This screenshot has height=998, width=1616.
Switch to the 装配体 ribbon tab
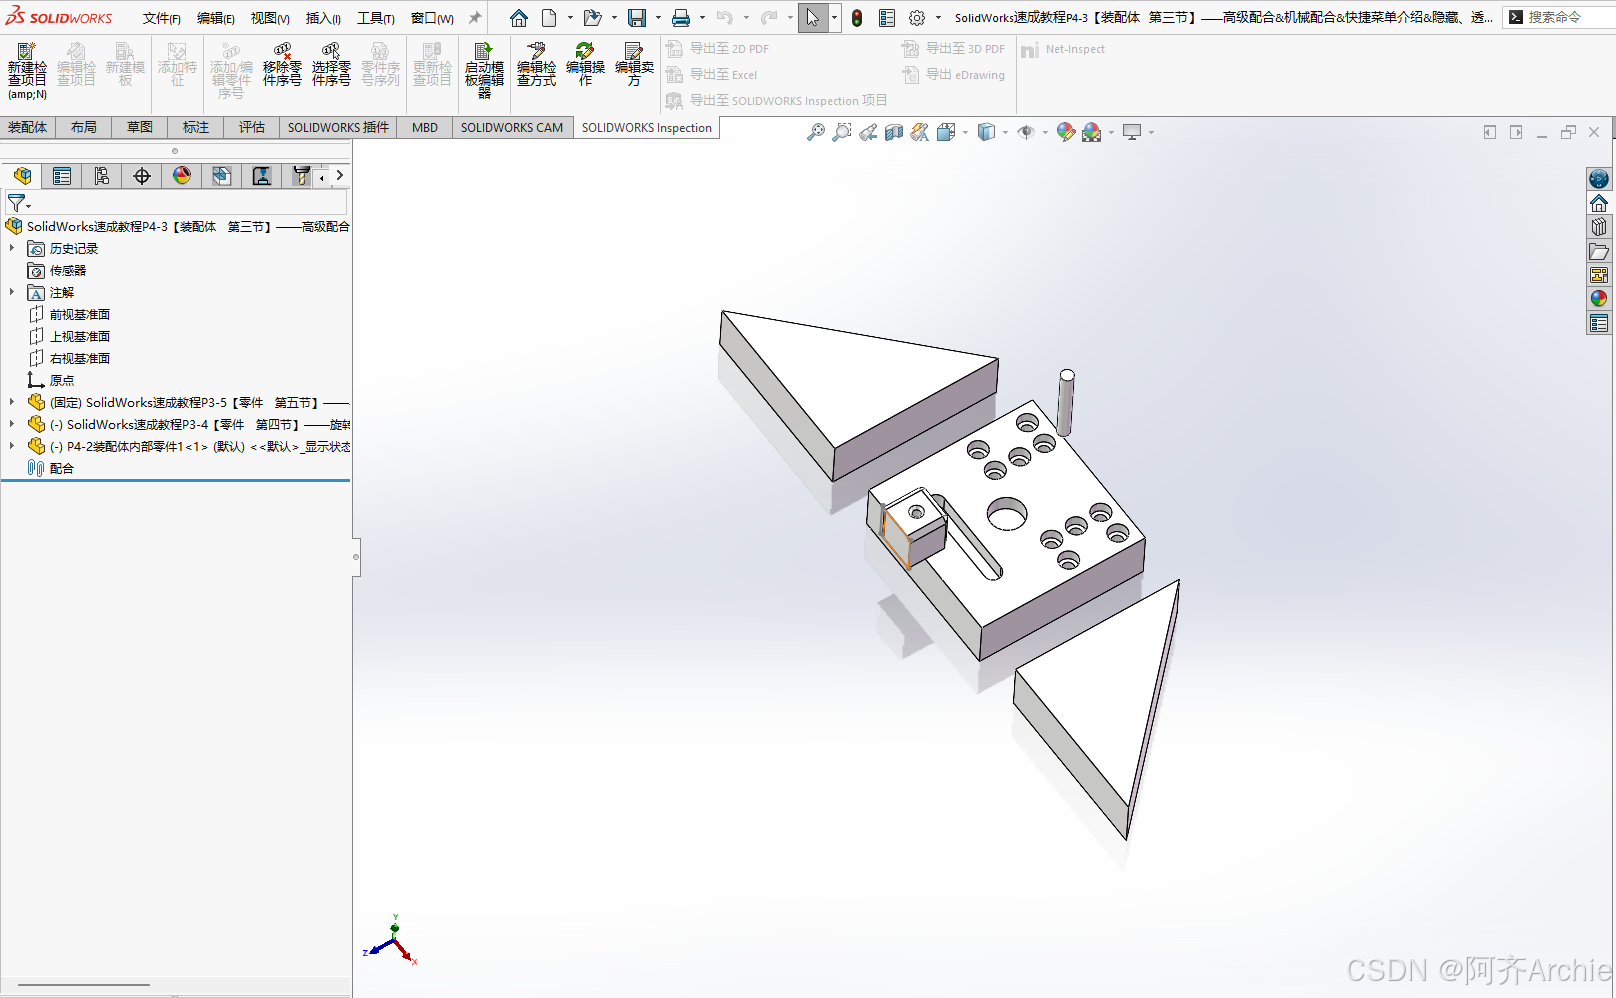[28, 127]
